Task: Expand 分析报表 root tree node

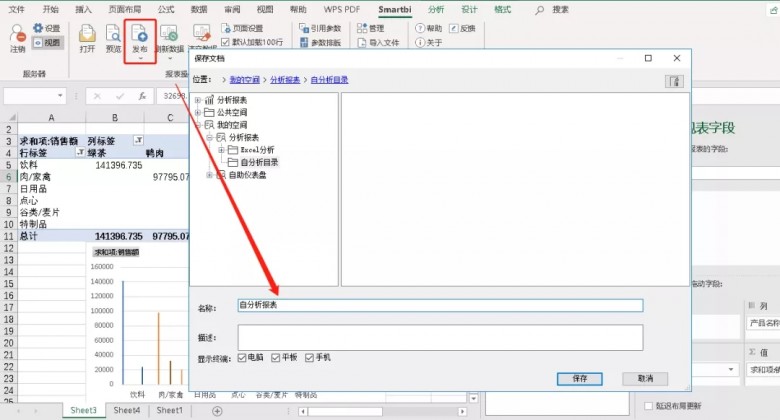Action: [x=198, y=100]
